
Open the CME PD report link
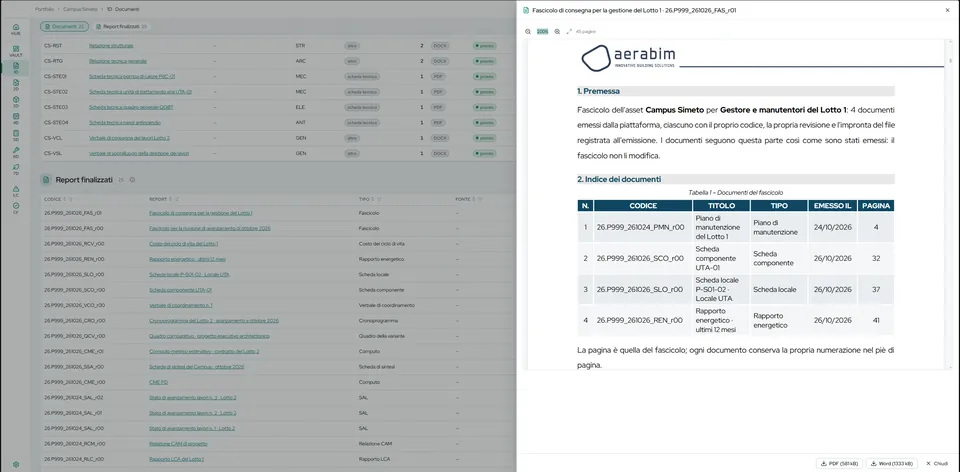[159, 382]
